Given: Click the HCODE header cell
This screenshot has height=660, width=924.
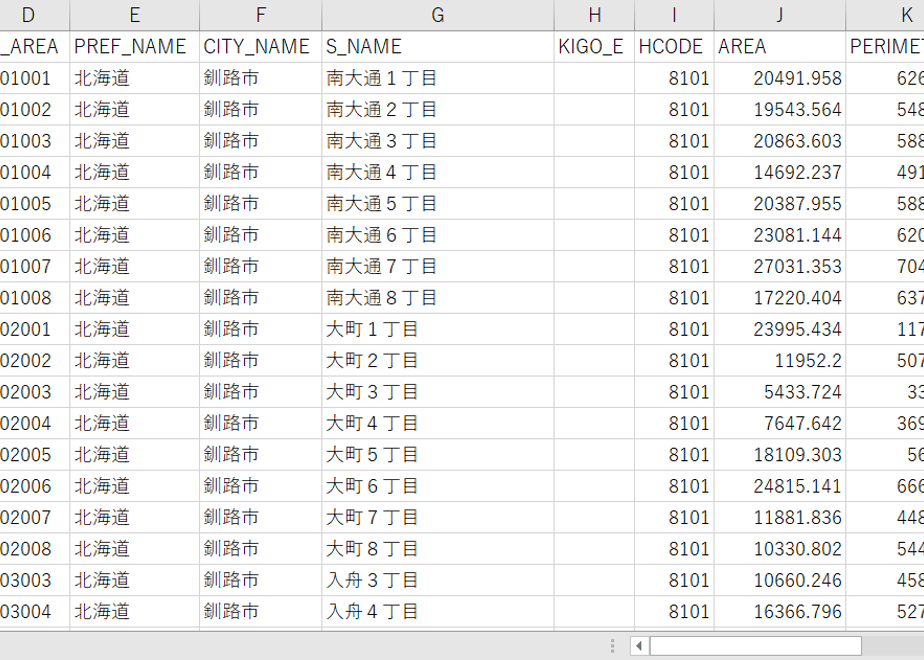Looking at the screenshot, I should (674, 47).
